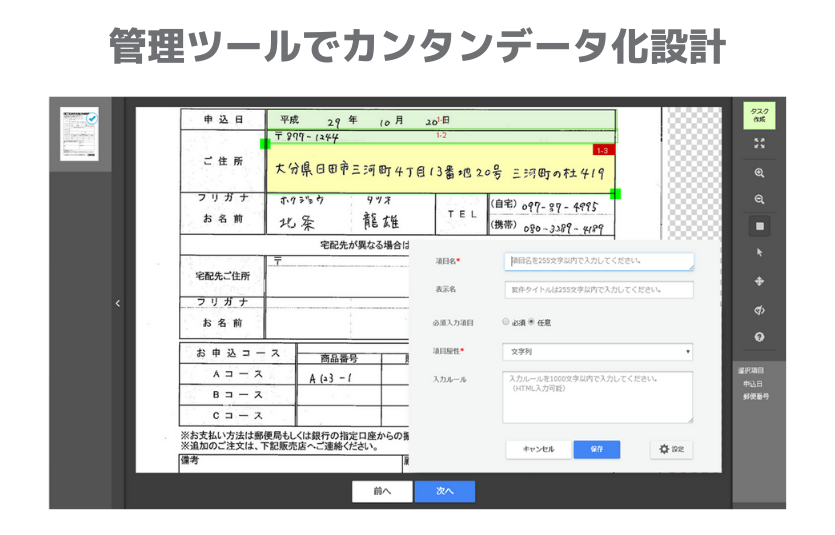
Task: Select the pointer cursor tool
Action: click(759, 253)
